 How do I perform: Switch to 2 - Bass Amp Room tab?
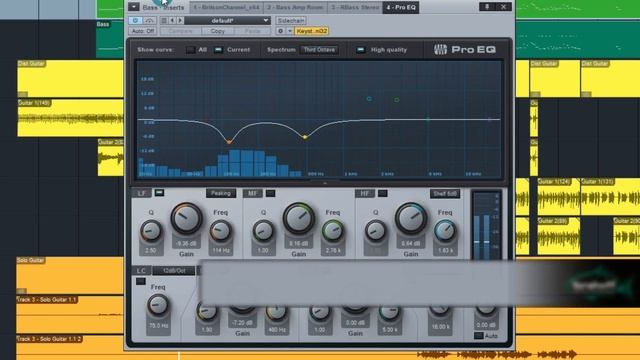[295, 7]
